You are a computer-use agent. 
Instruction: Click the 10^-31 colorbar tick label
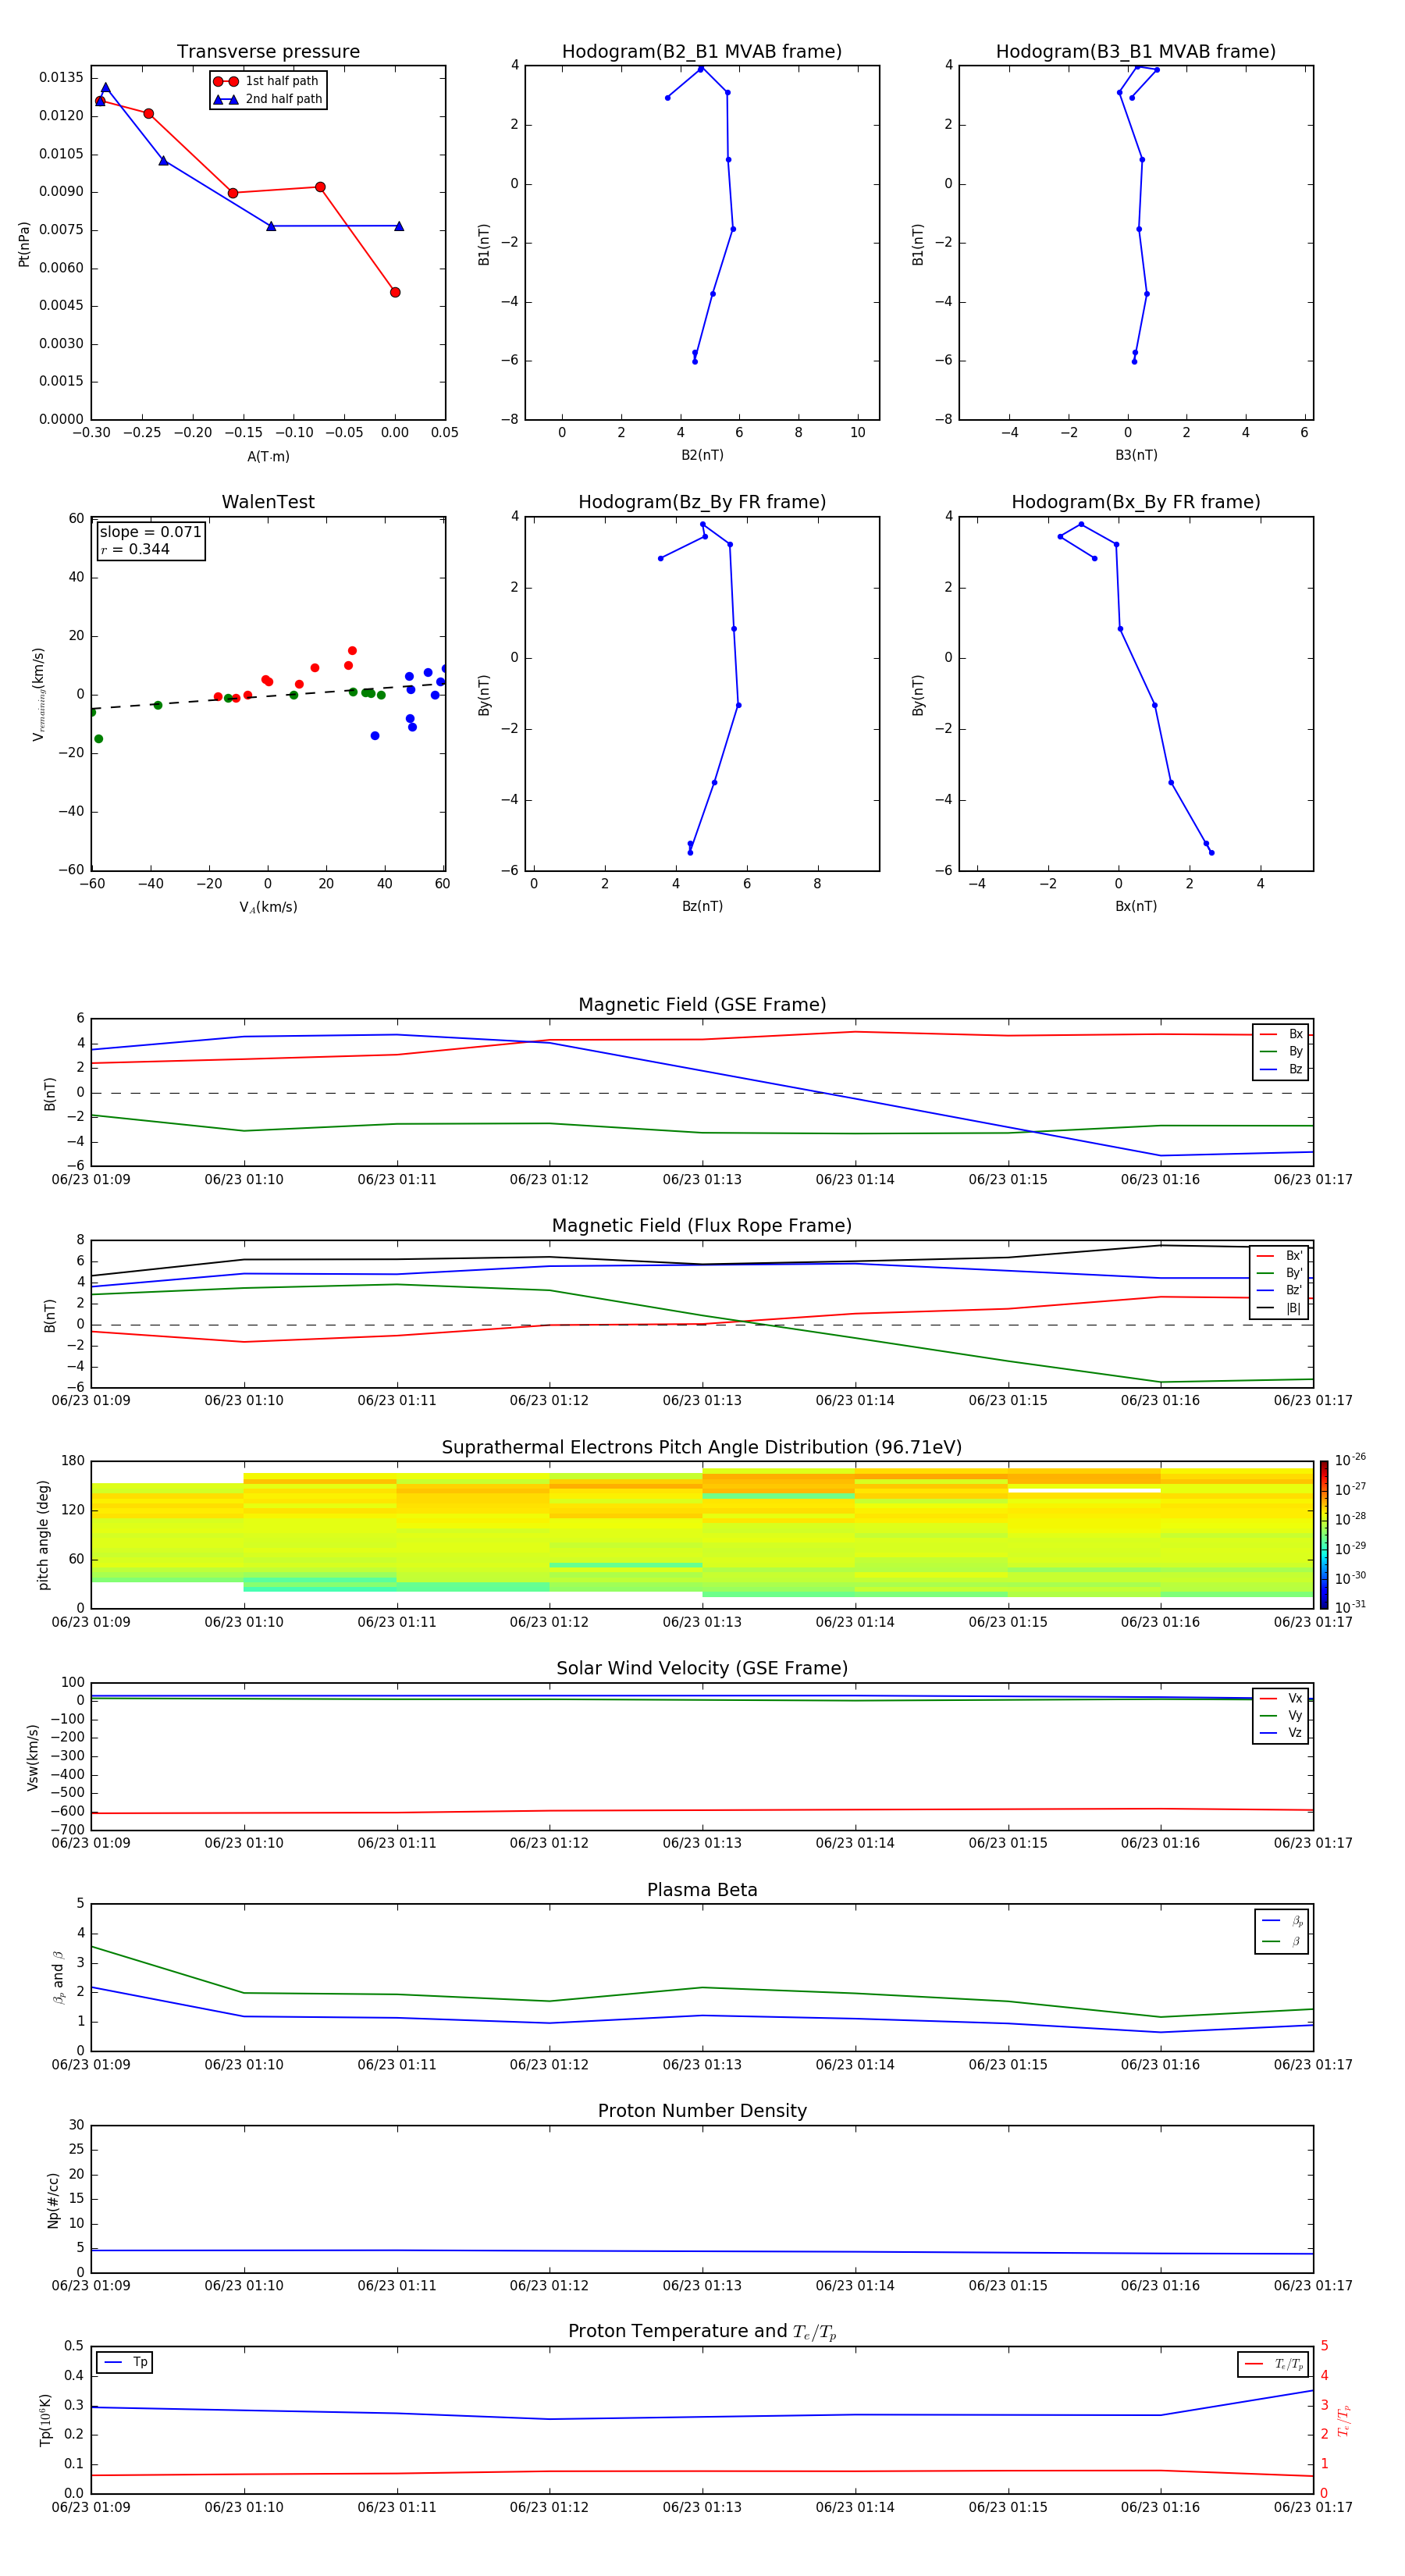click(x=1349, y=1607)
